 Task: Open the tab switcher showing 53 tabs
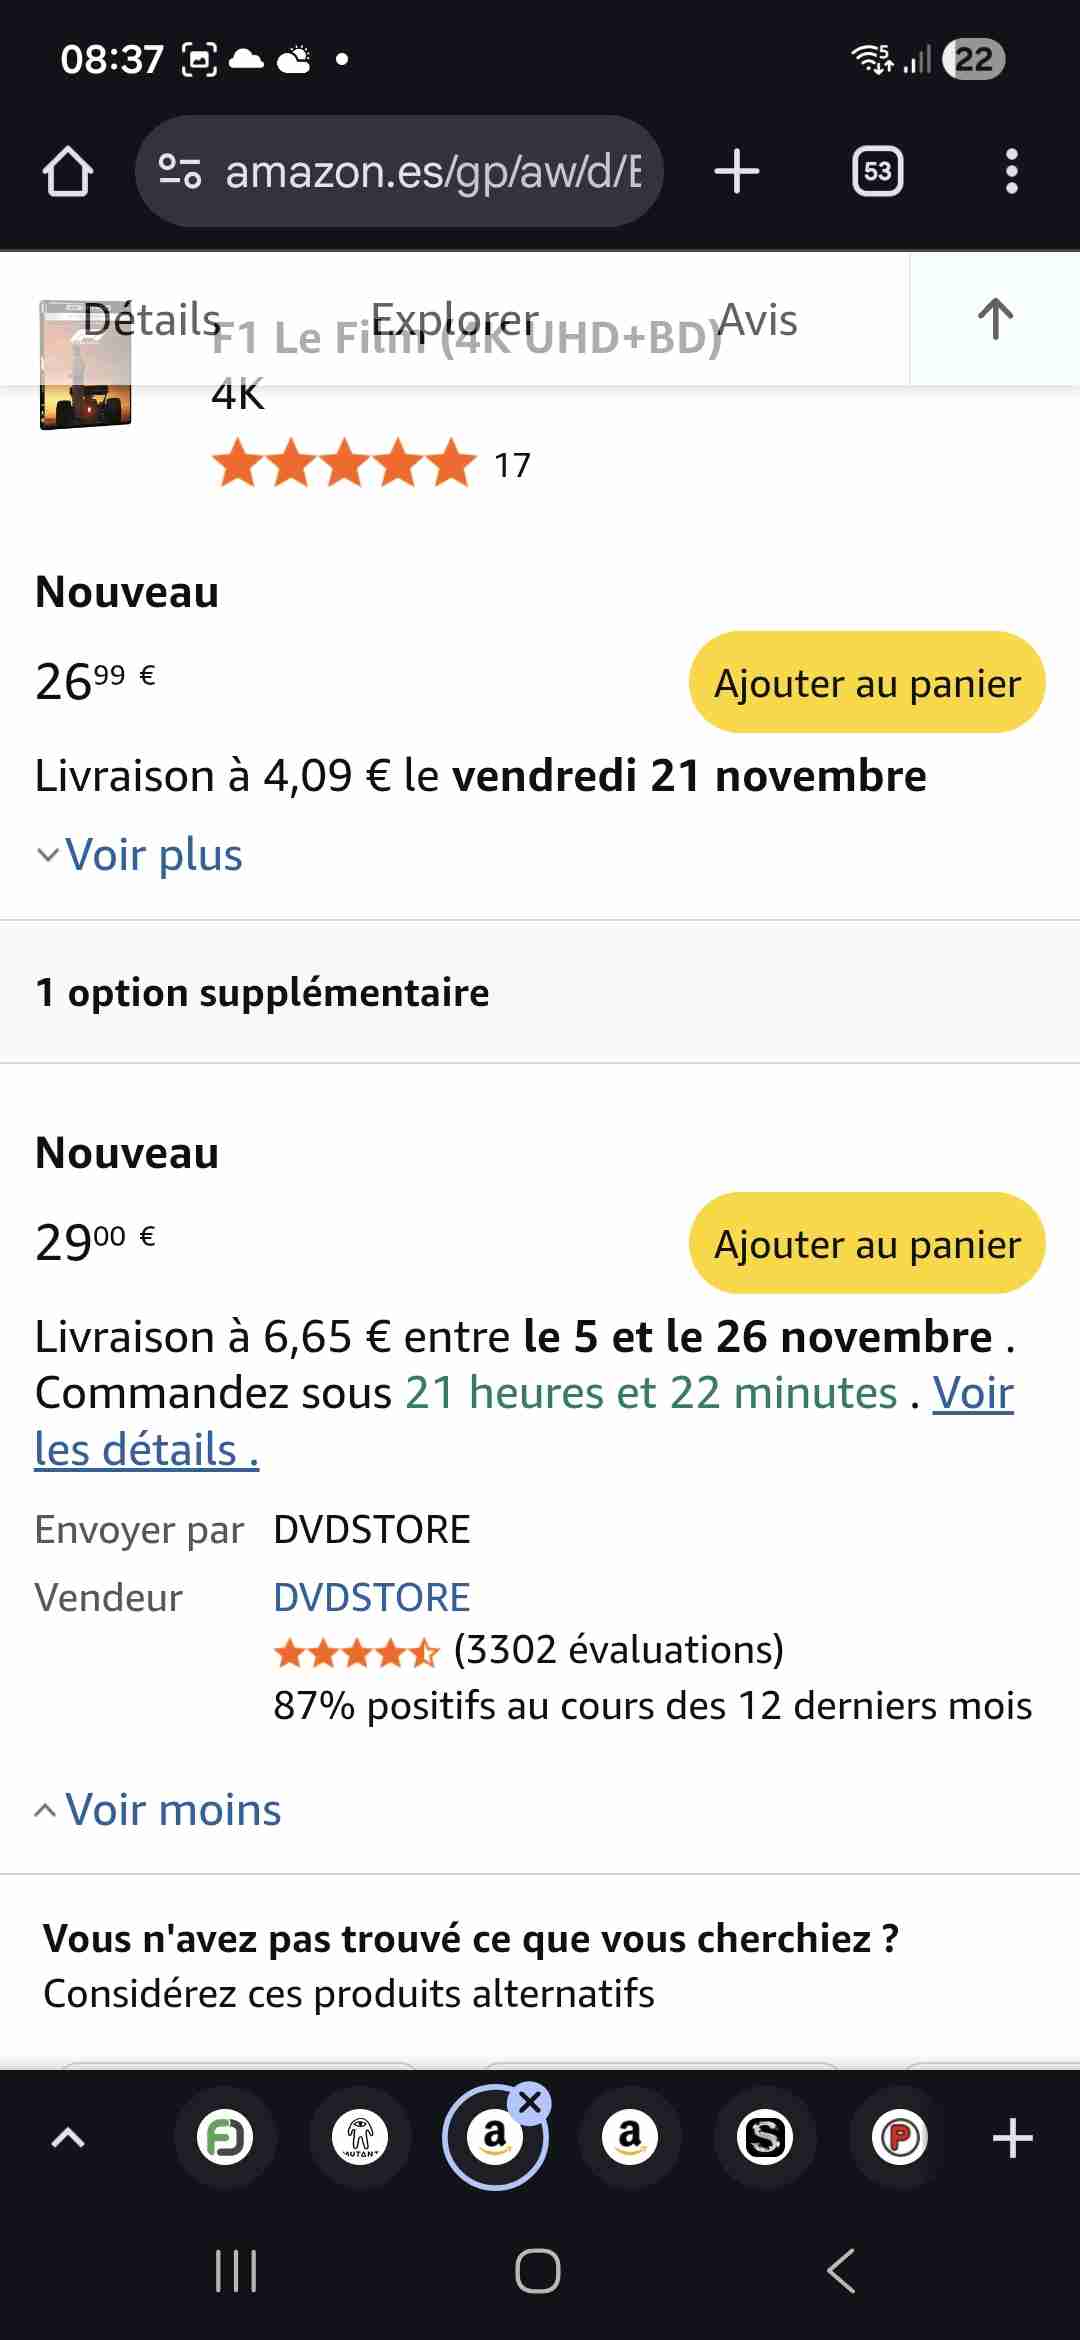click(x=877, y=171)
